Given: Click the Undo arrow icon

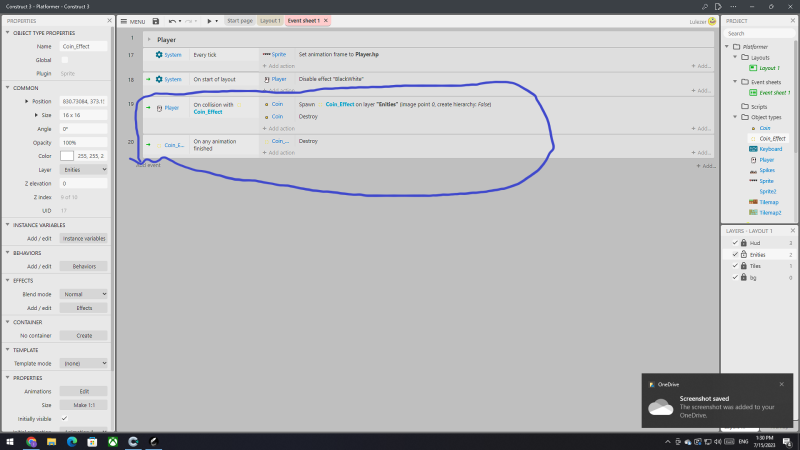Looking at the screenshot, I should [x=172, y=20].
